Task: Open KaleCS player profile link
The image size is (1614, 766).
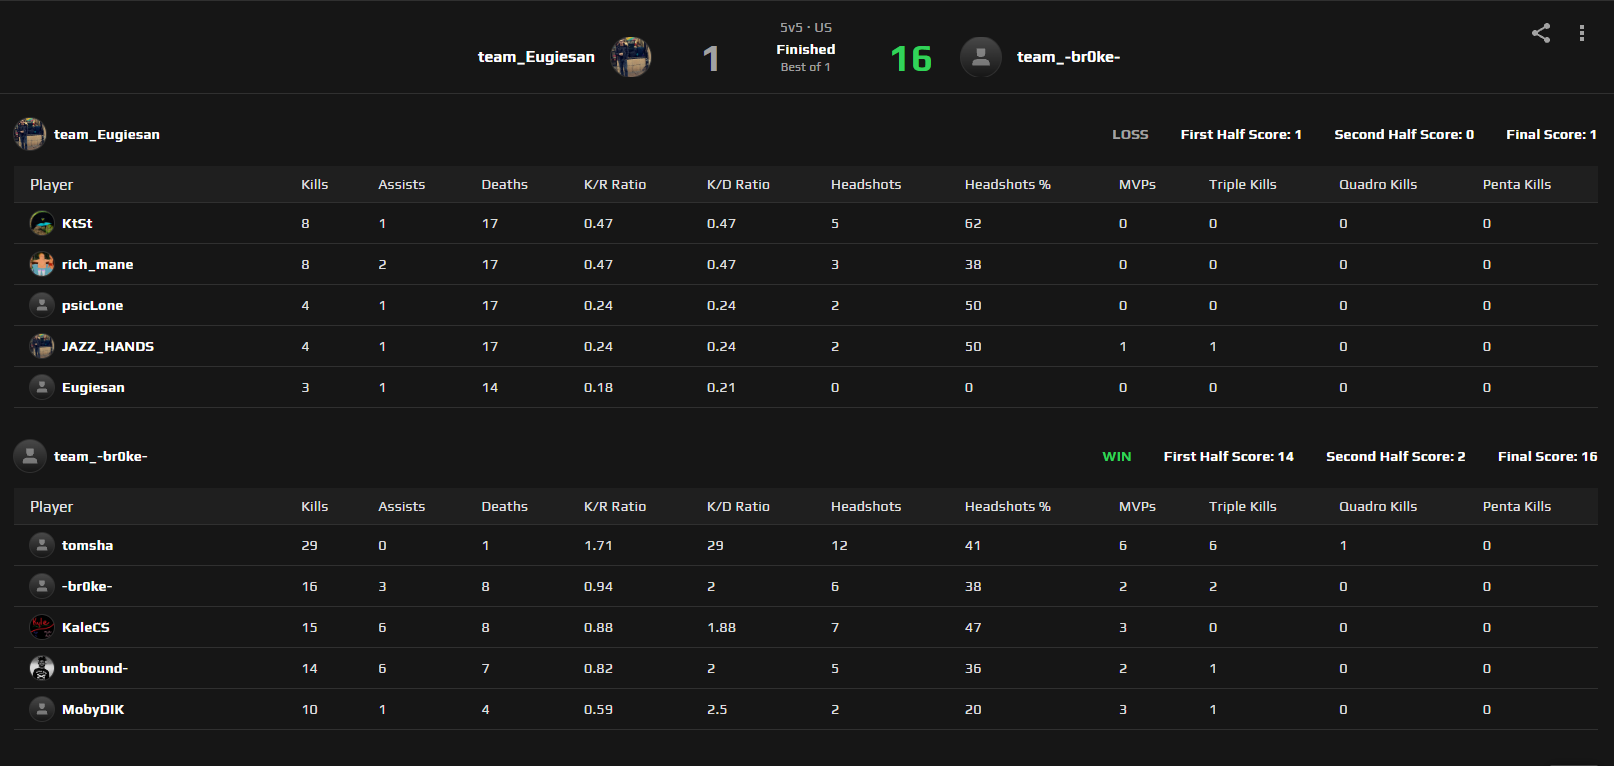Action: [x=86, y=627]
